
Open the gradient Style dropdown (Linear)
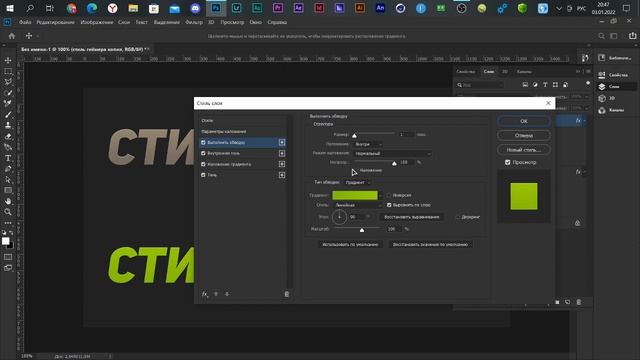(x=358, y=205)
